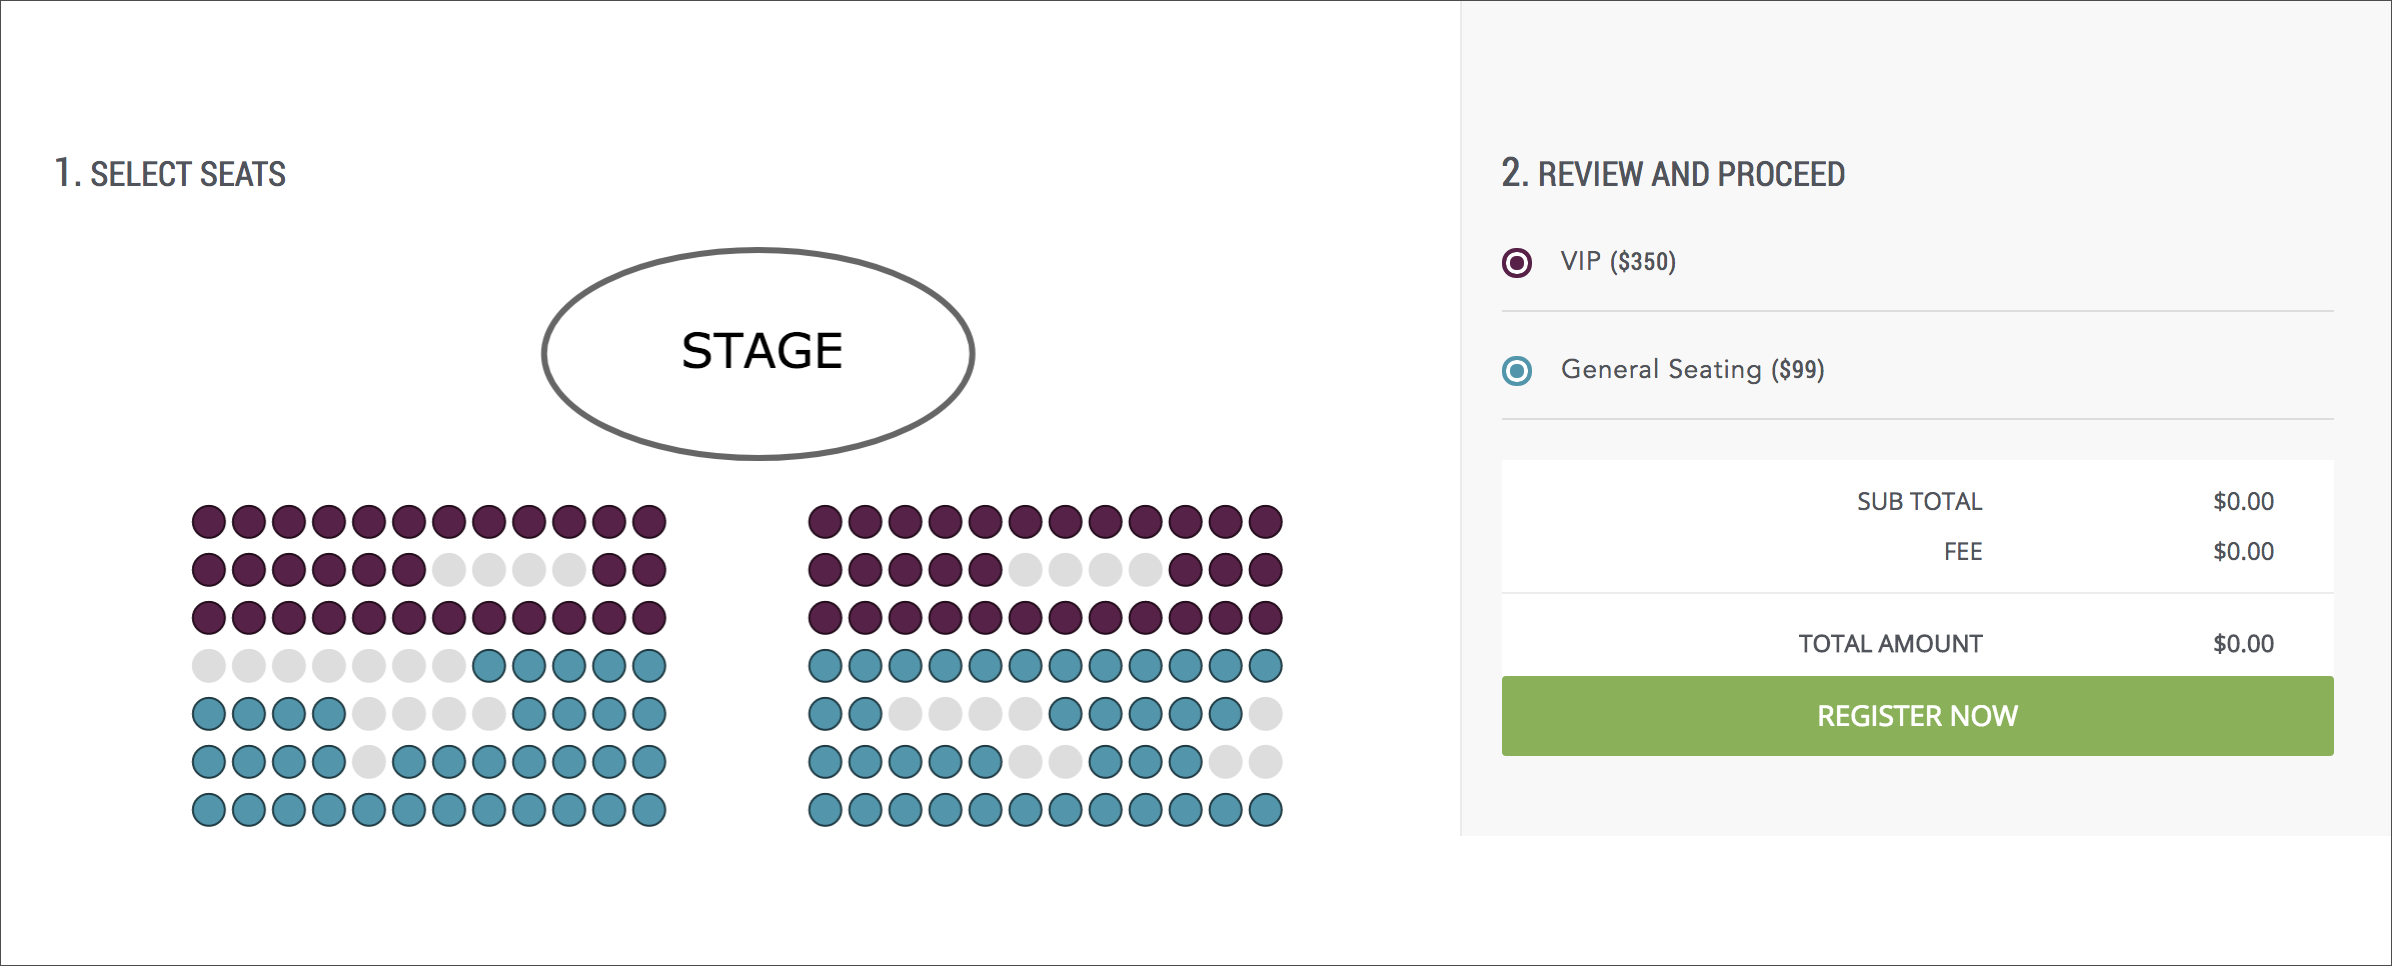Select the General Seating ($99) radio button
2392x966 pixels.
coord(1517,371)
